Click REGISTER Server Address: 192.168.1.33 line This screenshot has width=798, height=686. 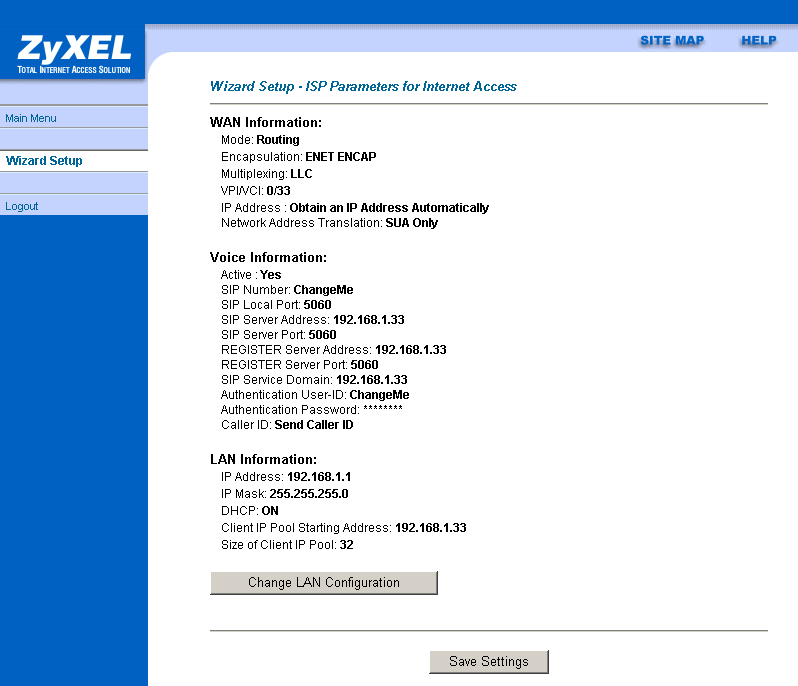pyautogui.click(x=333, y=350)
